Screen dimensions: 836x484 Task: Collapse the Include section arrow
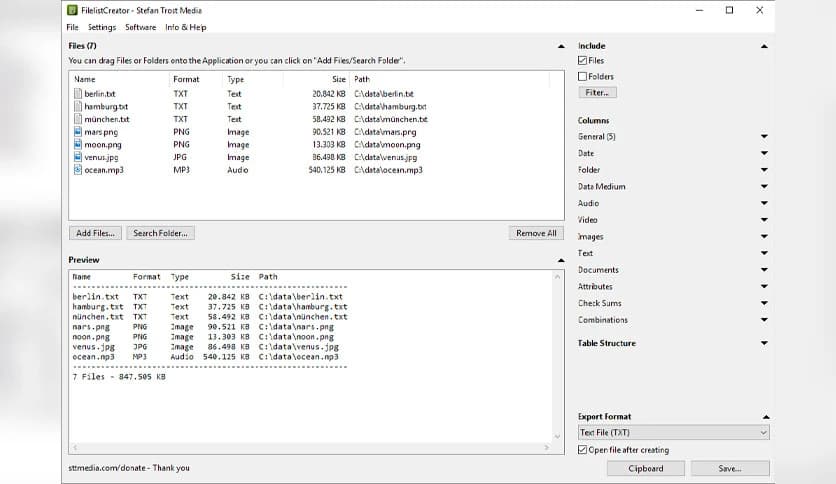pos(764,46)
